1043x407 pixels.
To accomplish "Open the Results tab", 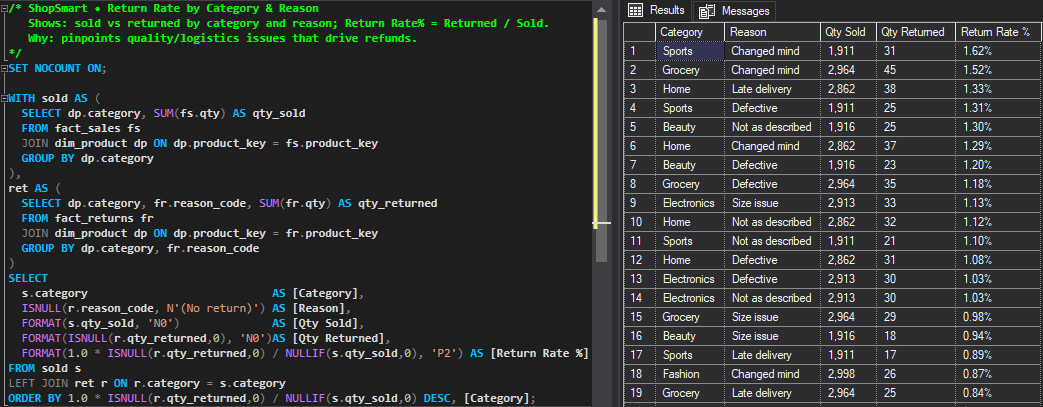I will [x=666, y=10].
